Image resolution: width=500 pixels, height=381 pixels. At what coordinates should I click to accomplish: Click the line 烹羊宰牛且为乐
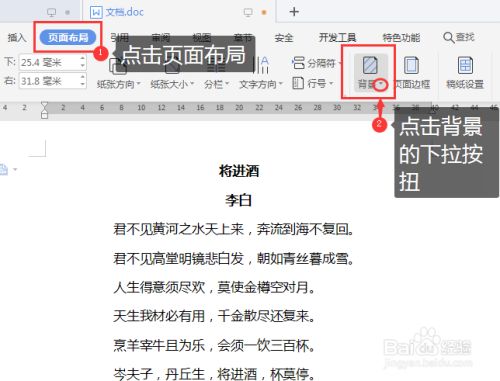pos(214,345)
